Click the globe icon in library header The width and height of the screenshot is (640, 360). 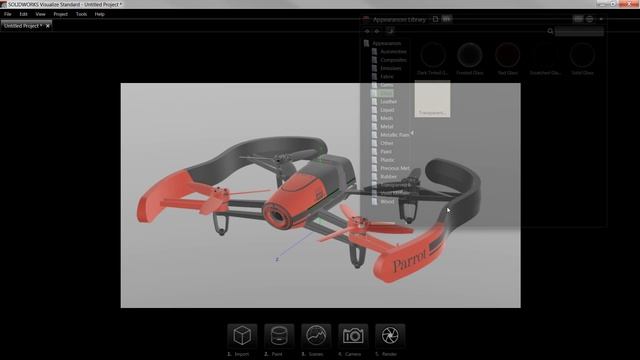pos(590,19)
